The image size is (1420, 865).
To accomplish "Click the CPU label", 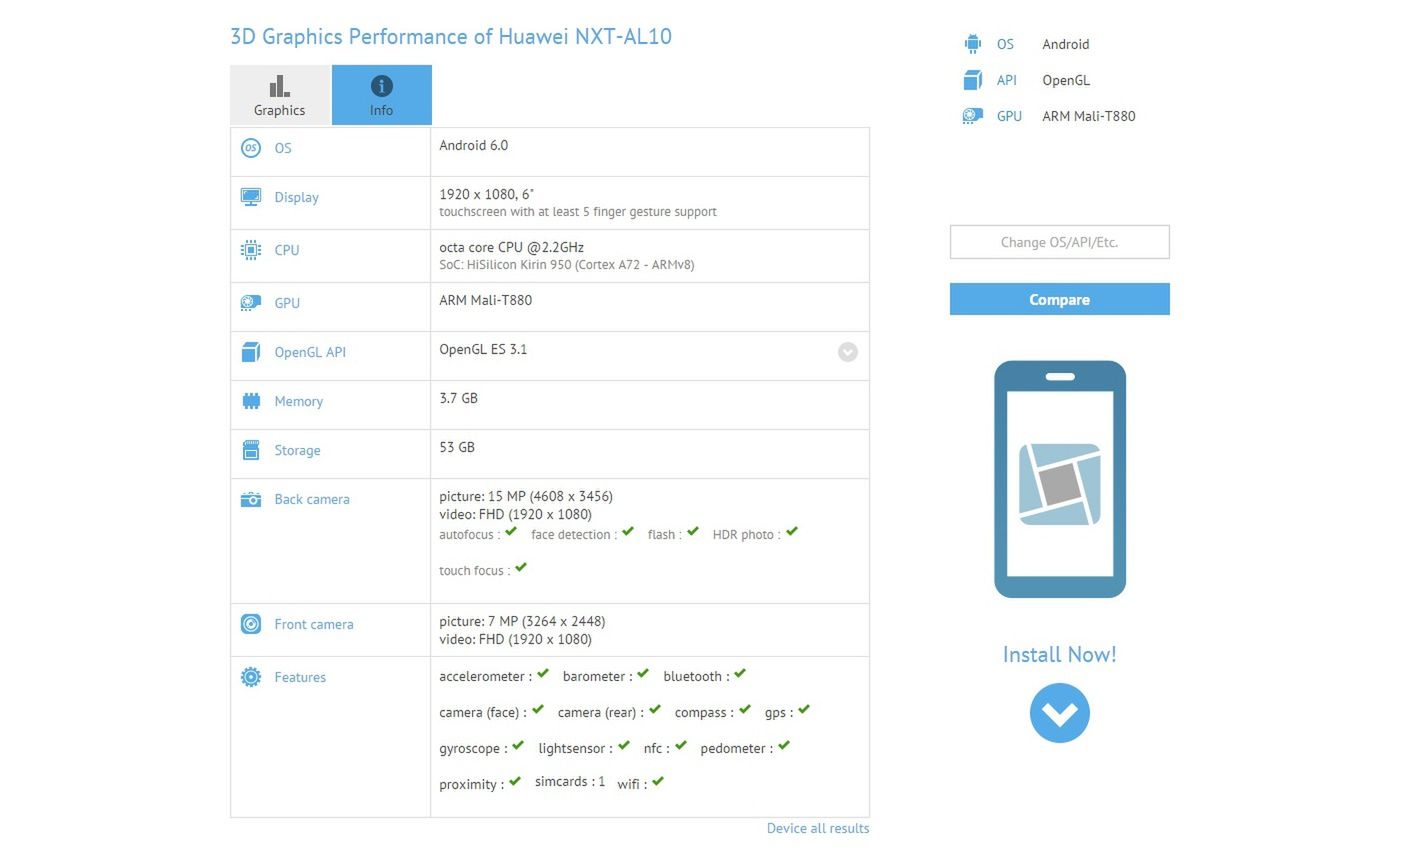I will tap(287, 250).
